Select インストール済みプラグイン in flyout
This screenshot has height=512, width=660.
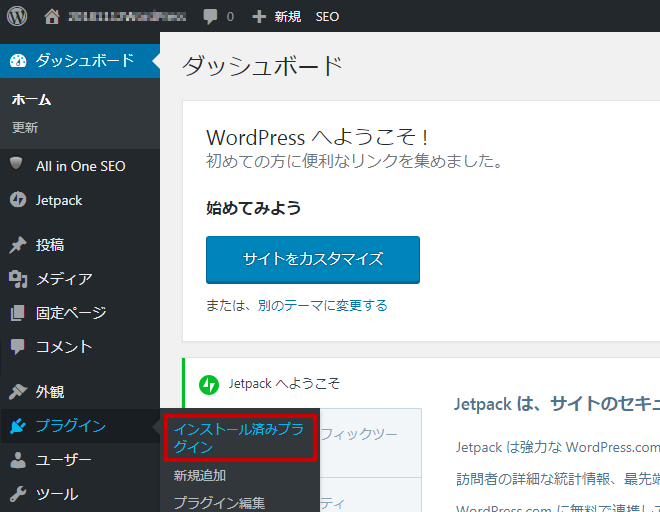(x=239, y=438)
